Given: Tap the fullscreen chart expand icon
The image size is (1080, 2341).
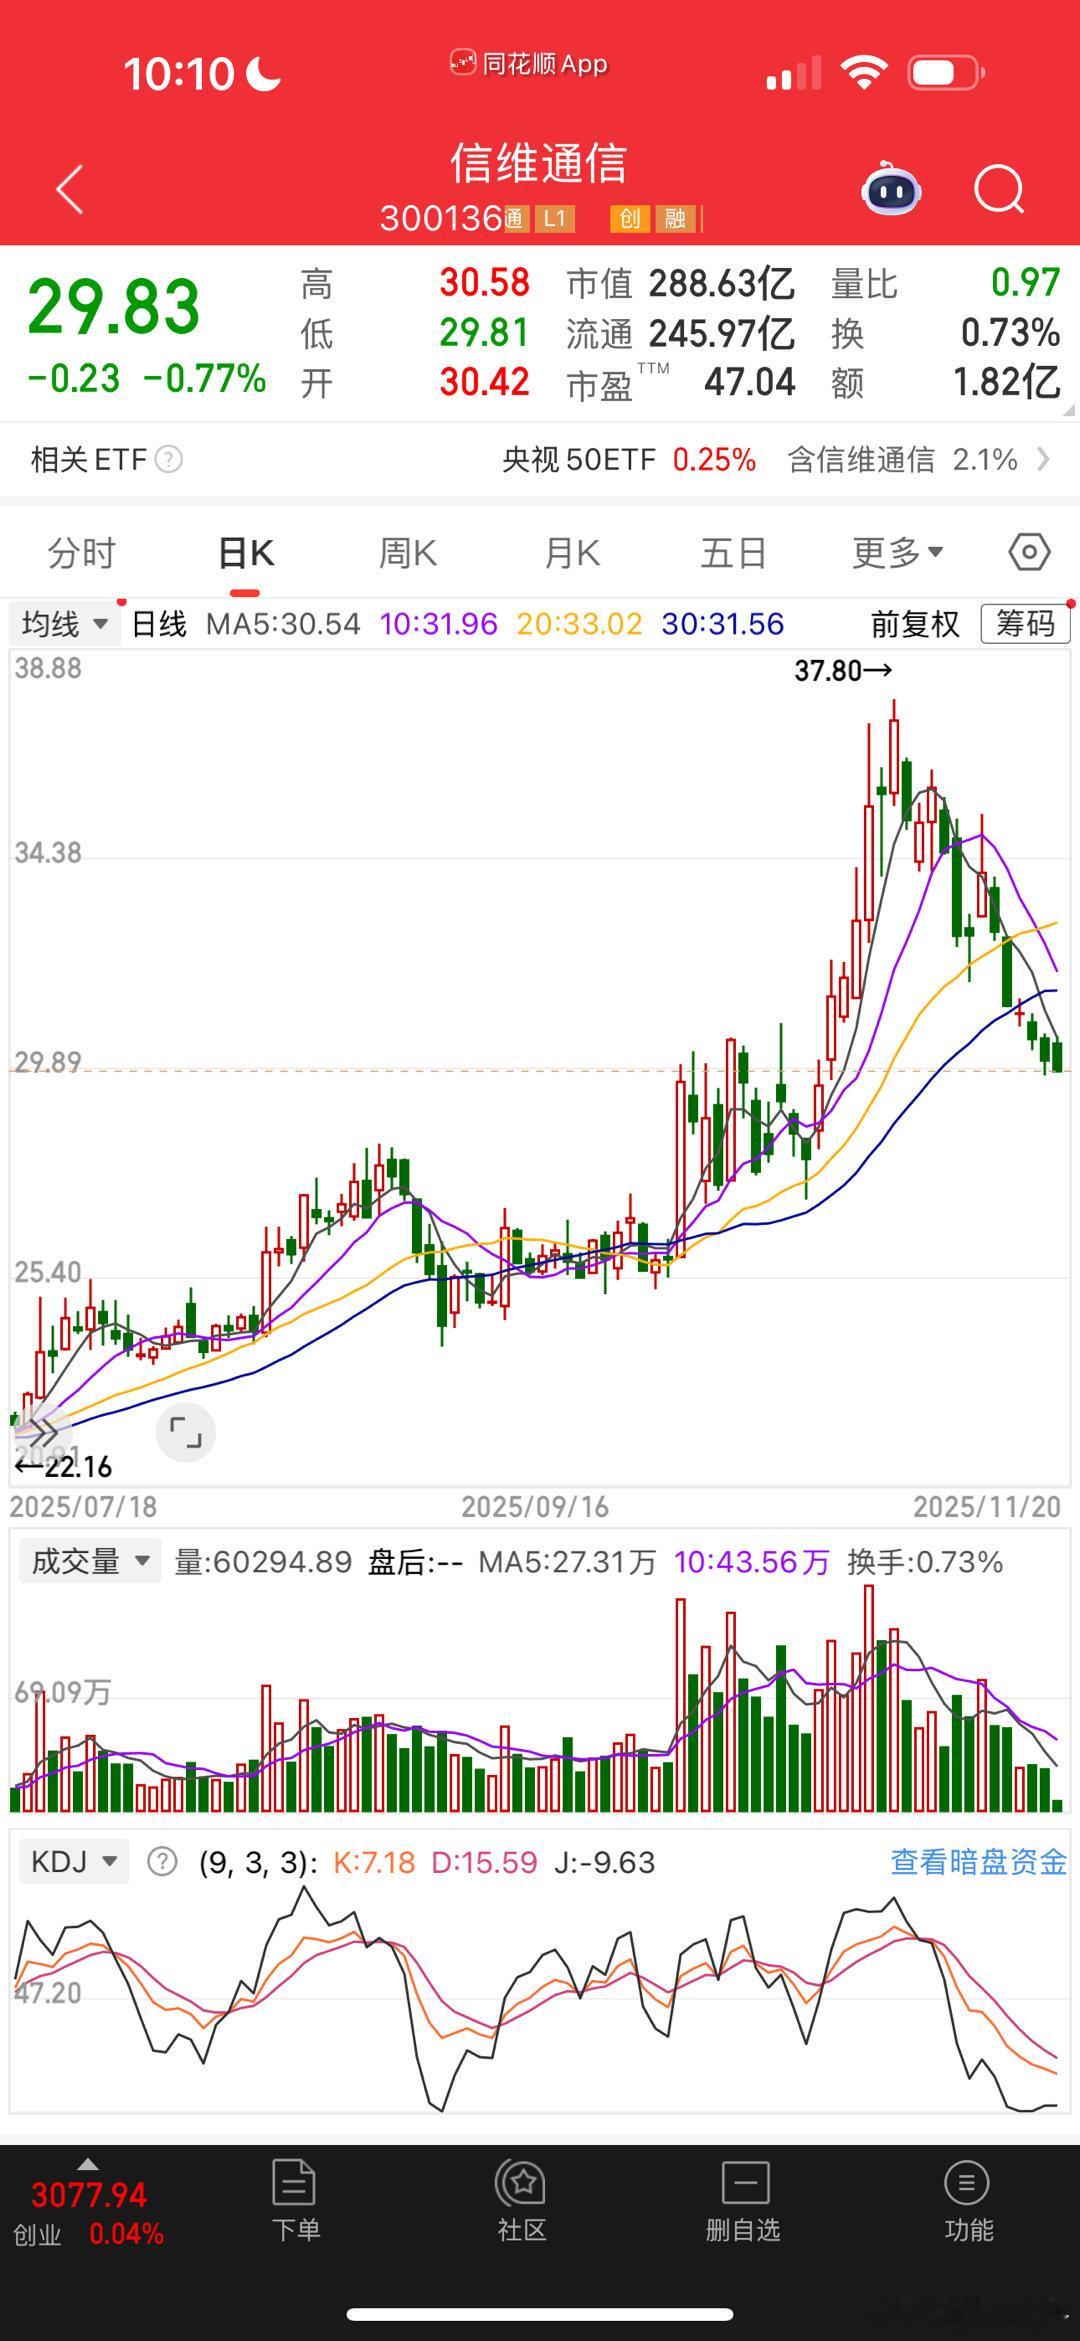Looking at the screenshot, I should 186,1433.
